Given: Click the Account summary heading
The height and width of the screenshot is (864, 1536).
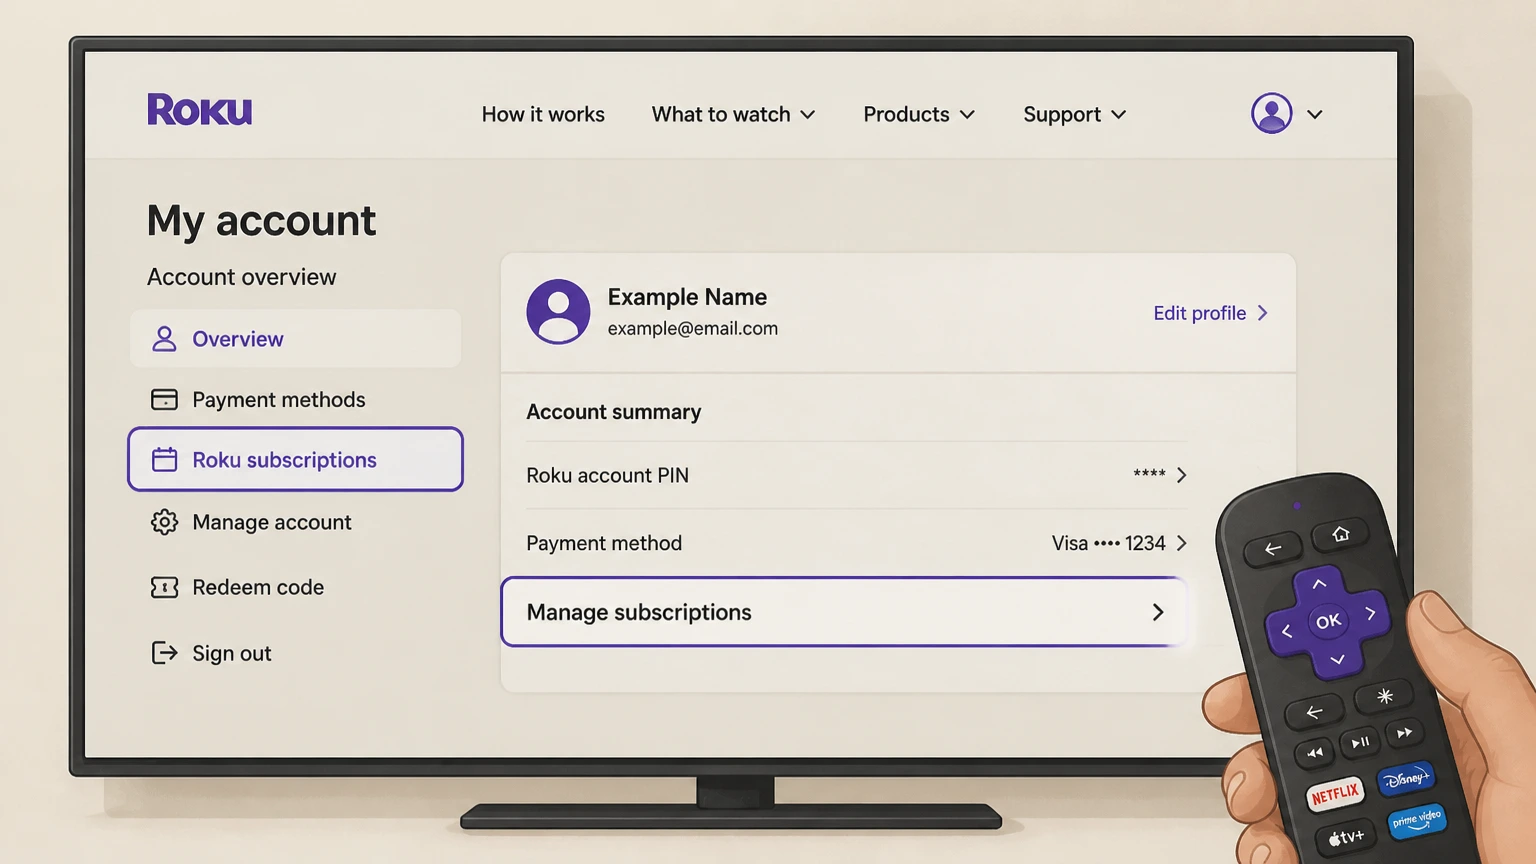Looking at the screenshot, I should tap(613, 412).
